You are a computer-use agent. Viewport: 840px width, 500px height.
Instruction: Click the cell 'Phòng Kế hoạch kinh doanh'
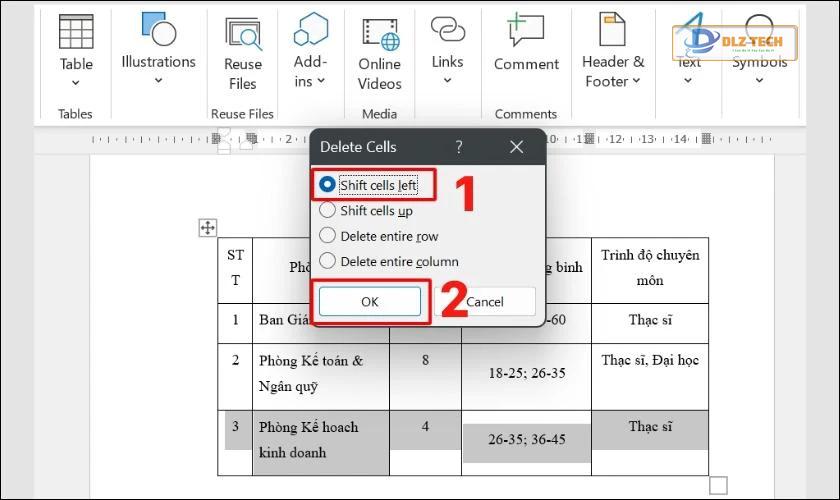click(x=320, y=443)
